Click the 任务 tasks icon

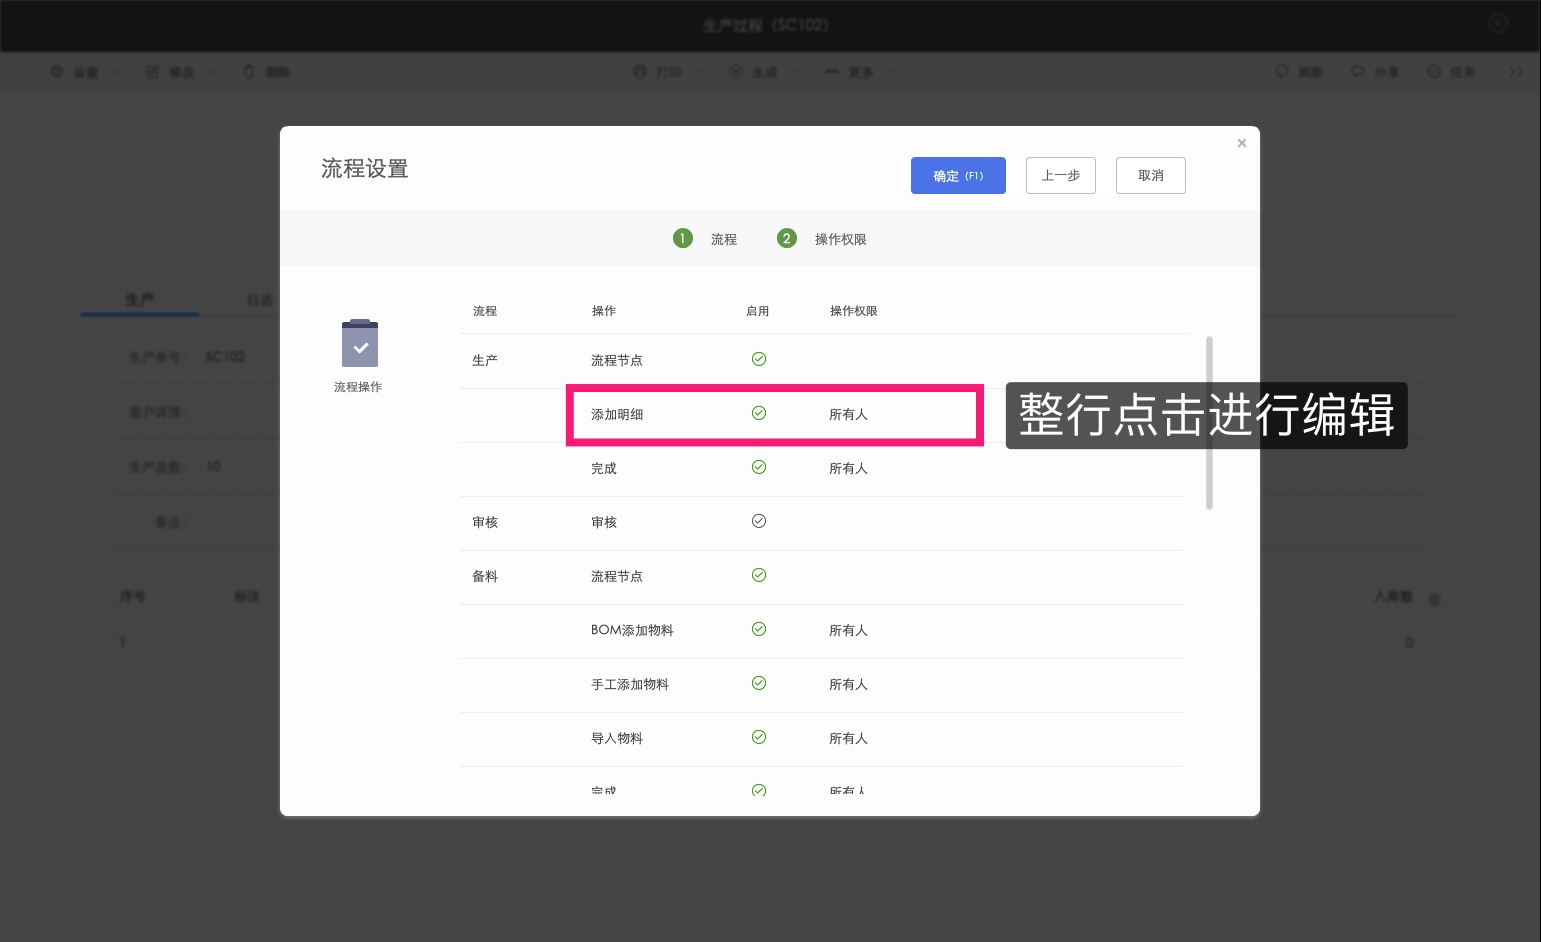(x=1434, y=71)
